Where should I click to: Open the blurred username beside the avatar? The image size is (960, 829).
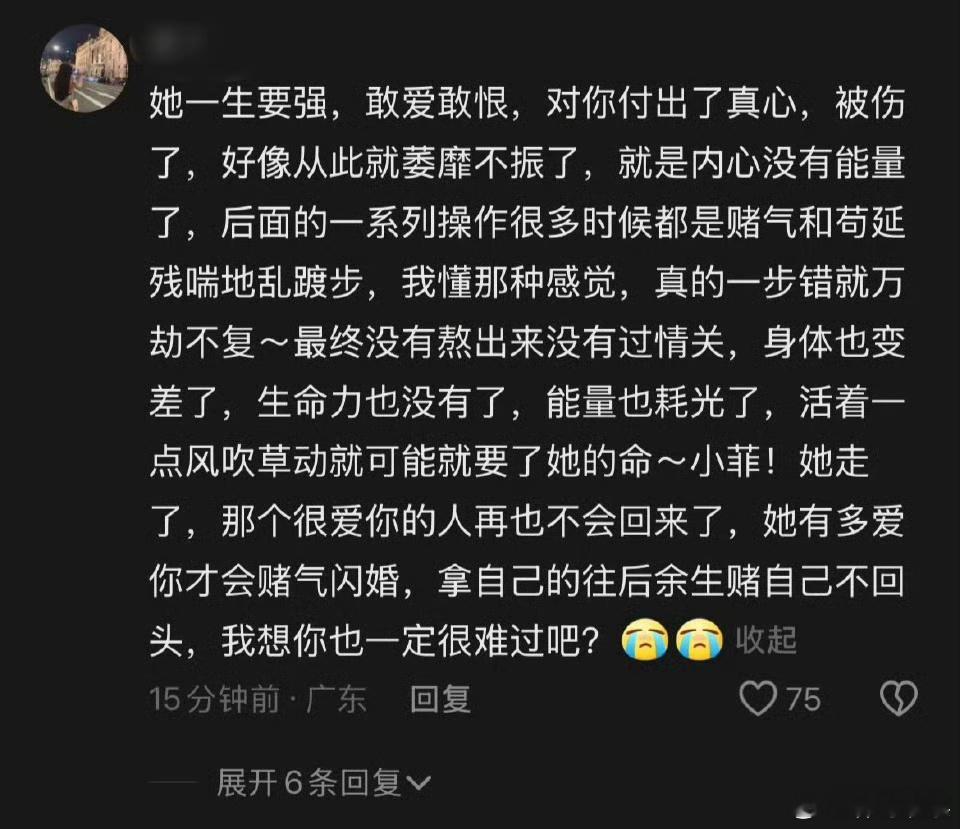173,45
